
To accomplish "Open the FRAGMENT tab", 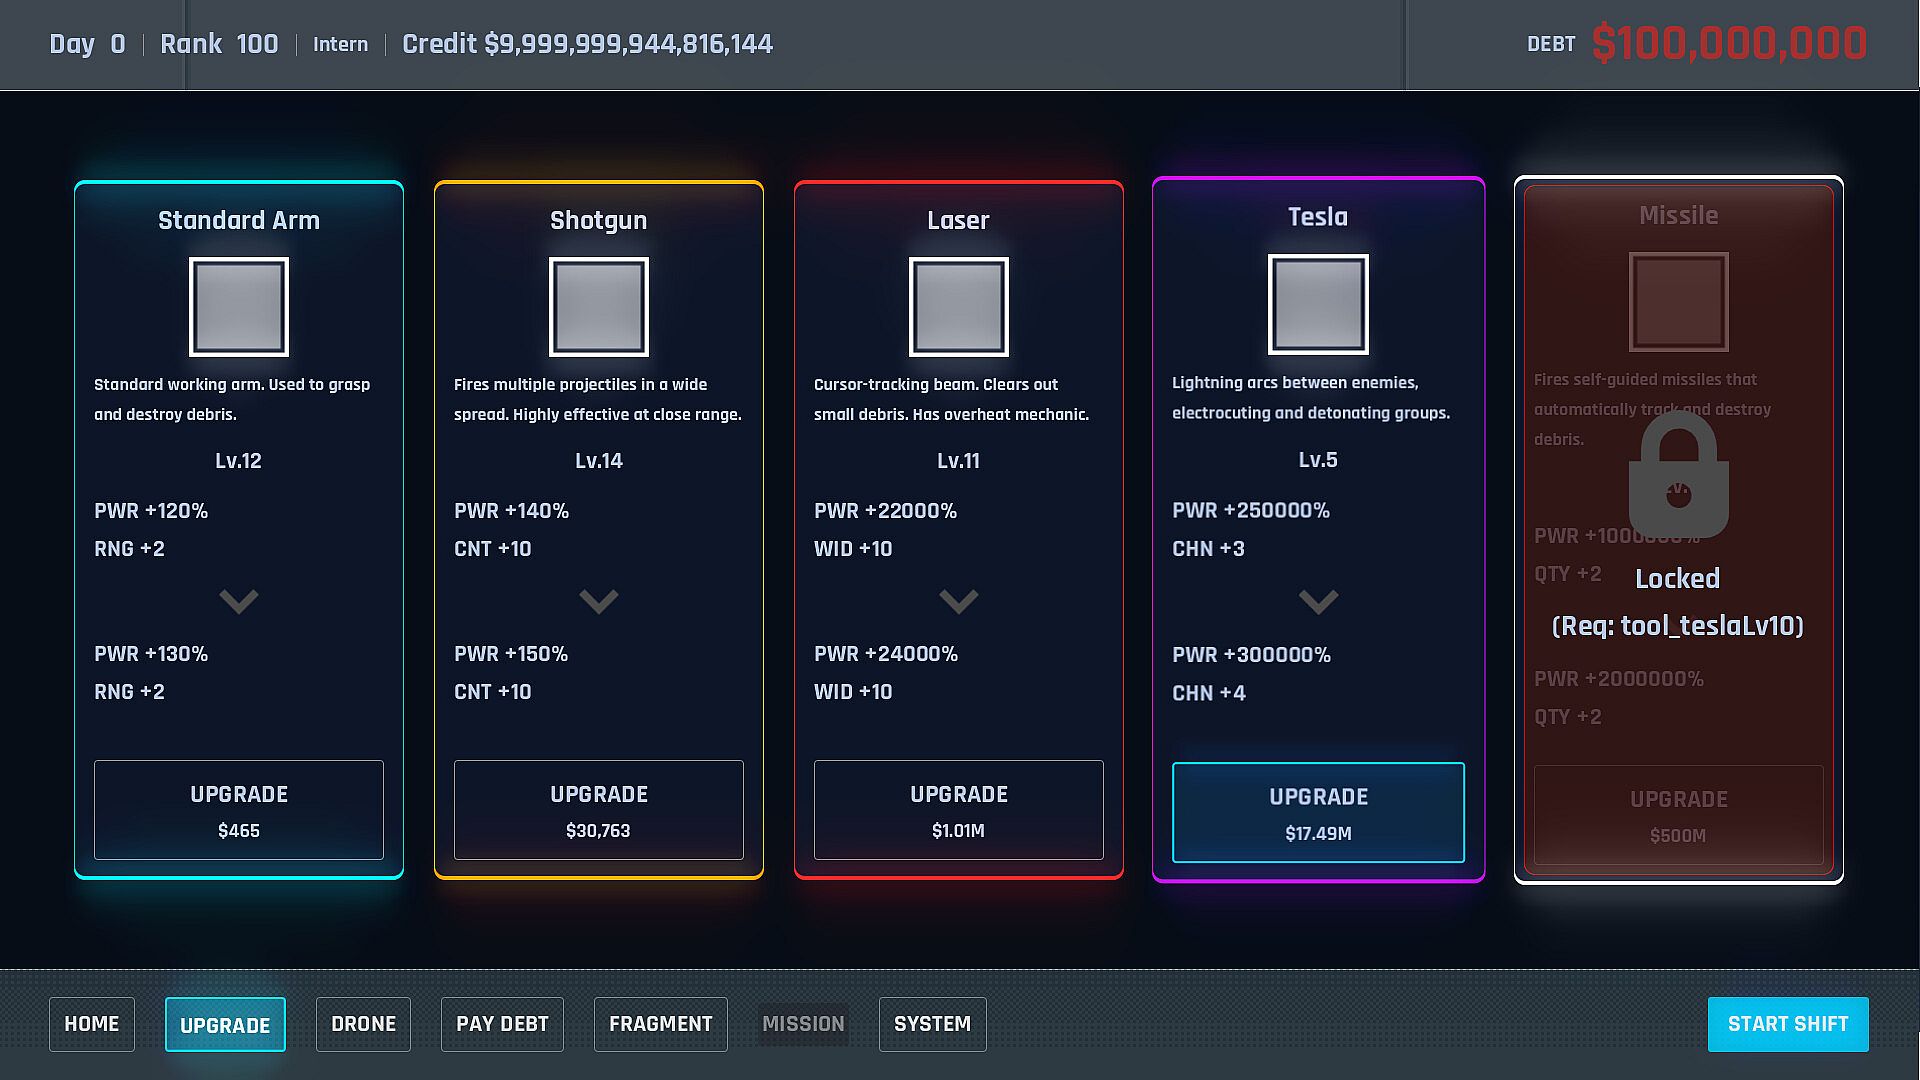I will [660, 1024].
